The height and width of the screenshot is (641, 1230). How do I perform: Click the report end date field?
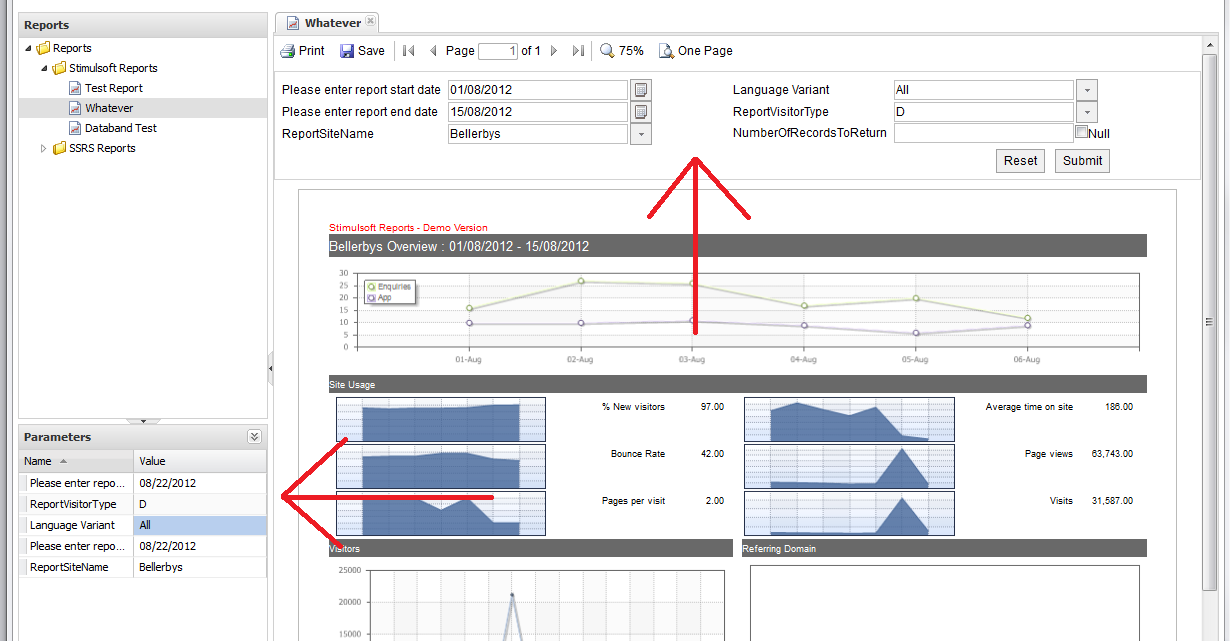pos(538,112)
